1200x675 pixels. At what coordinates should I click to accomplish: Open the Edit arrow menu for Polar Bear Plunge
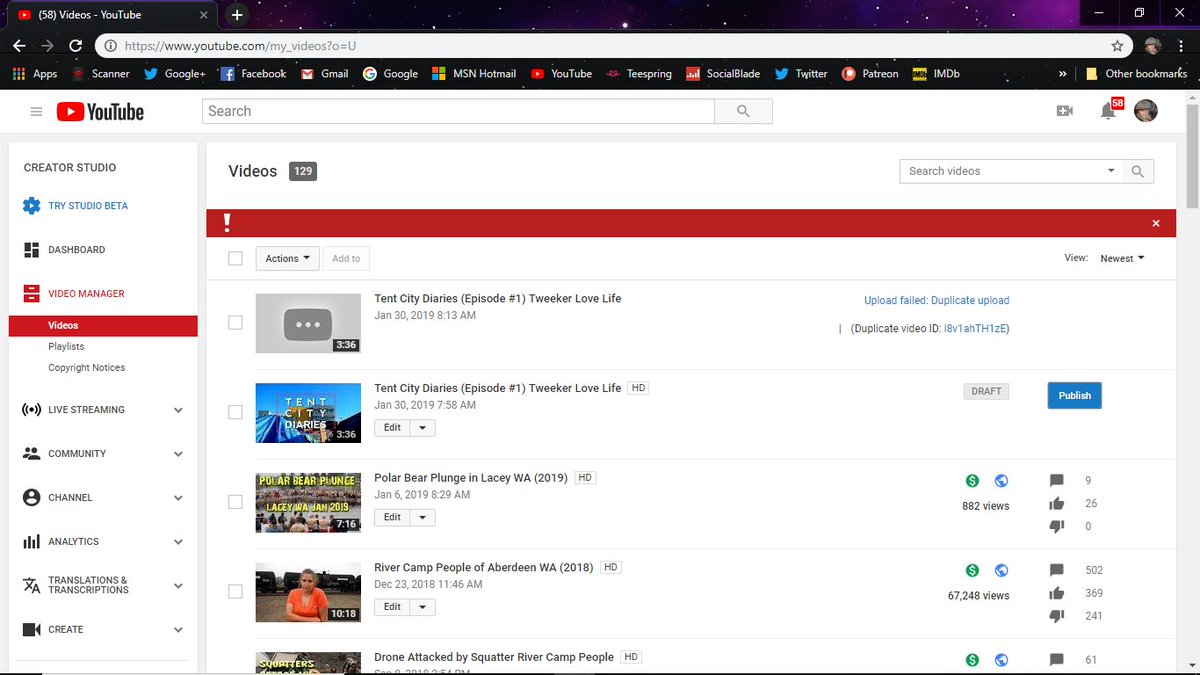(x=423, y=517)
